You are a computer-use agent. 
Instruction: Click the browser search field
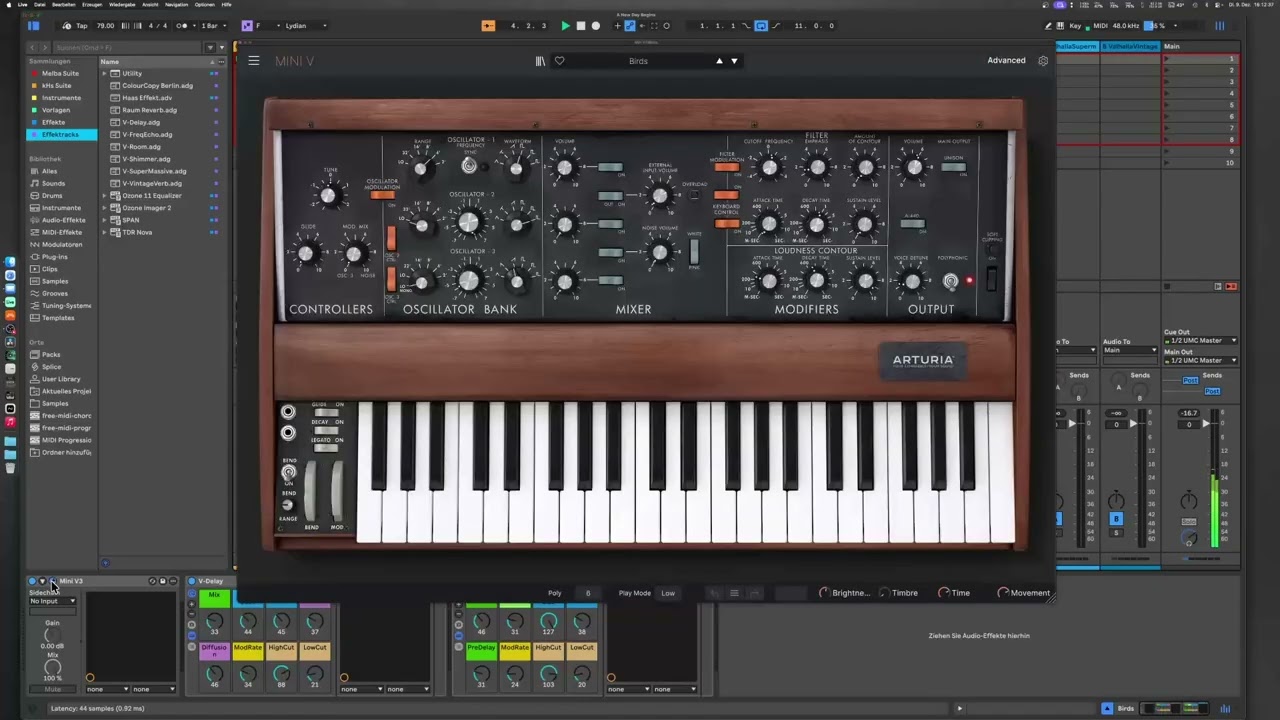(125, 47)
